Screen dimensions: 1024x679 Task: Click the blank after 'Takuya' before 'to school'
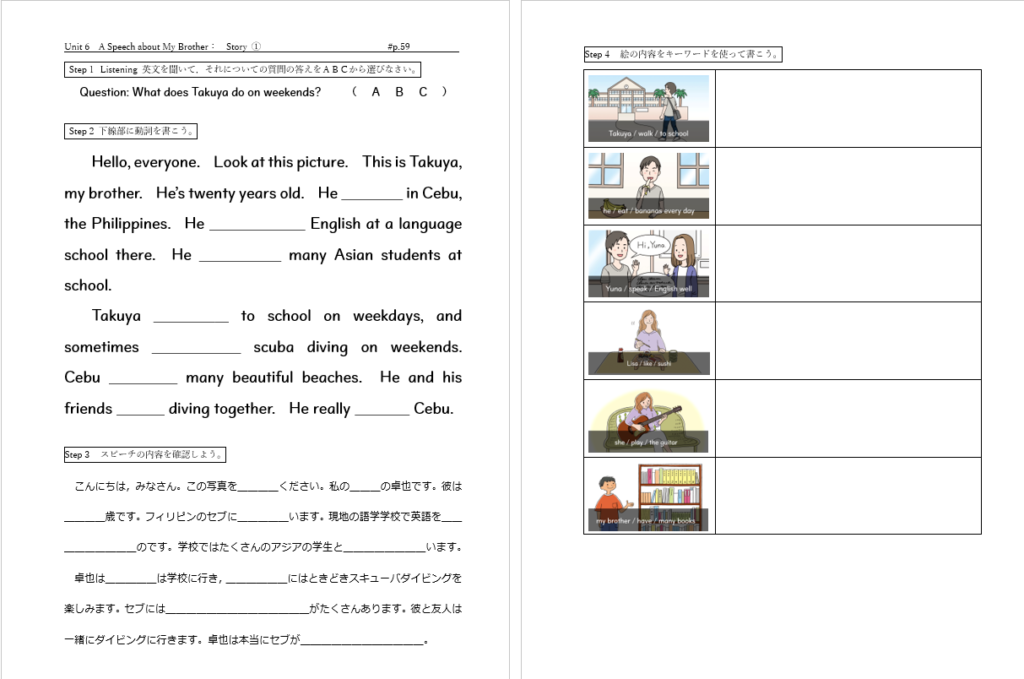(x=191, y=317)
